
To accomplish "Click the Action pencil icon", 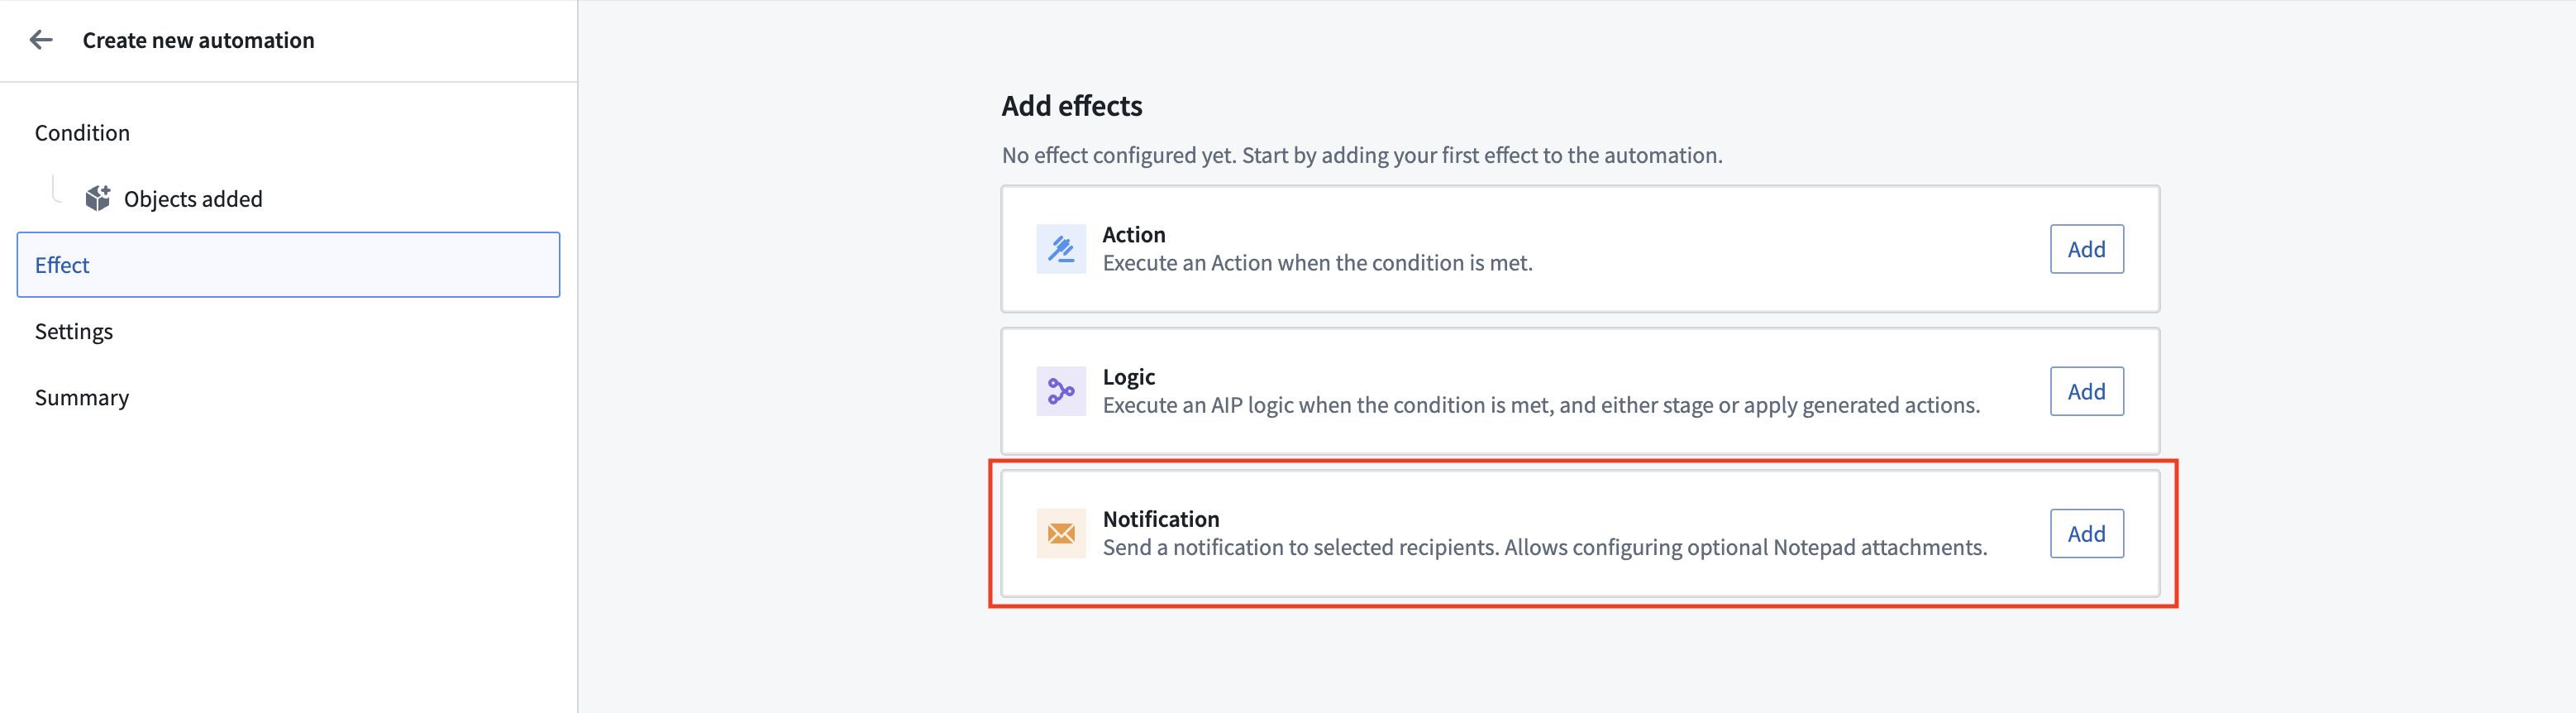I will tap(1061, 249).
